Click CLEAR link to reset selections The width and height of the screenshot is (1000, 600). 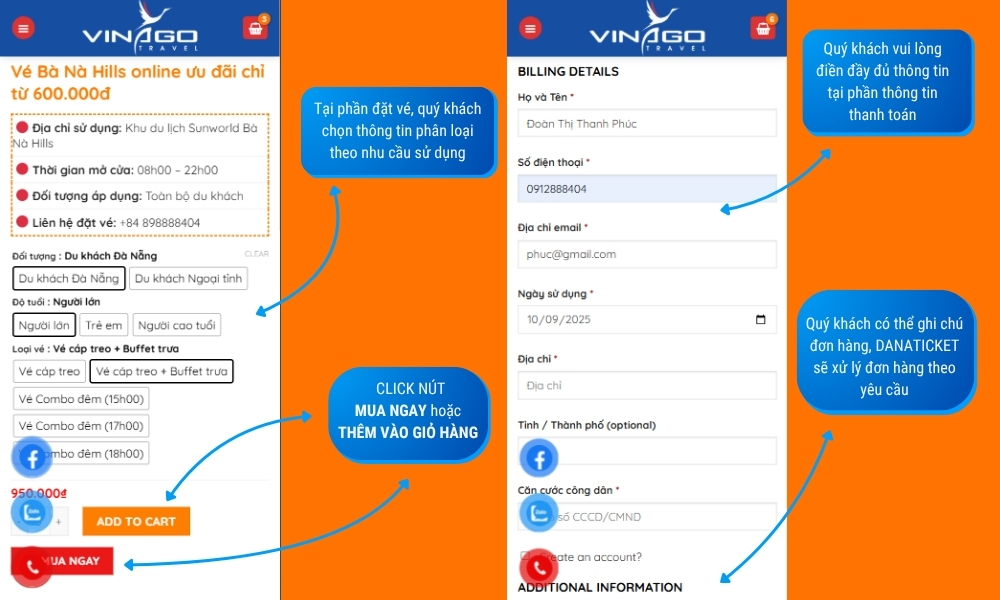pos(256,254)
